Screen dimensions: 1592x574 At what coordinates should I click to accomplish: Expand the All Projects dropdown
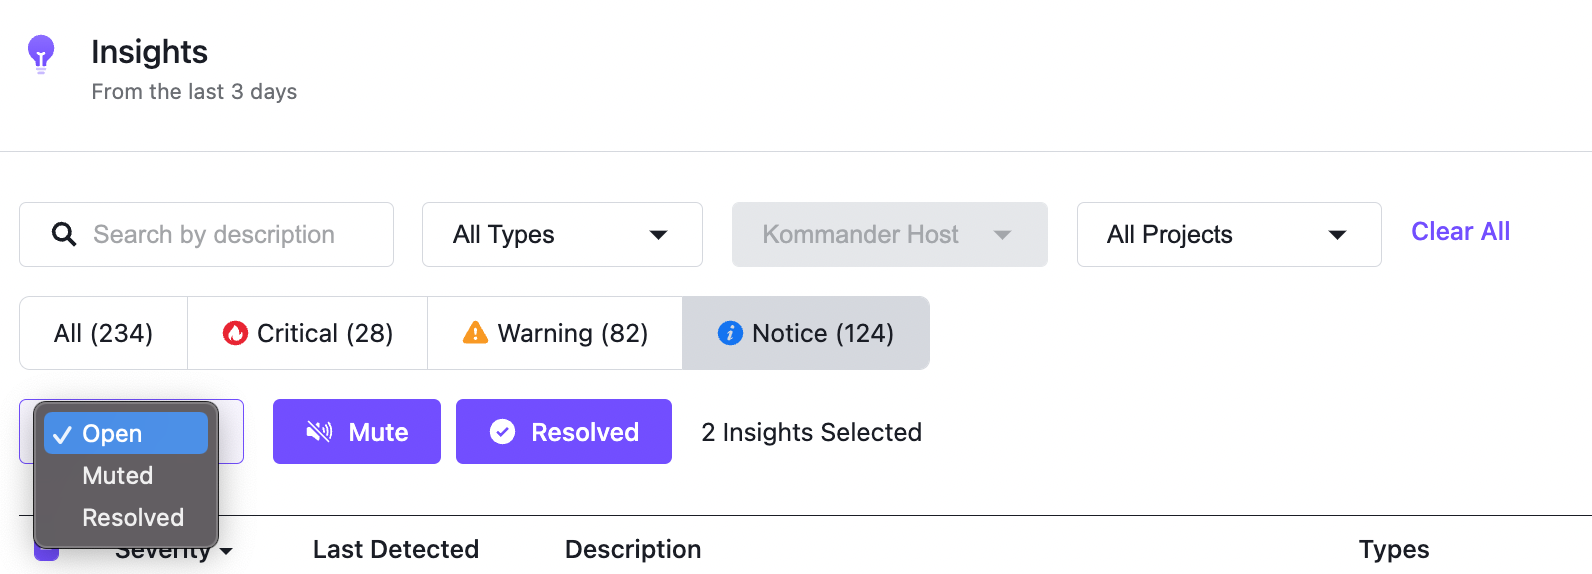[1228, 235]
